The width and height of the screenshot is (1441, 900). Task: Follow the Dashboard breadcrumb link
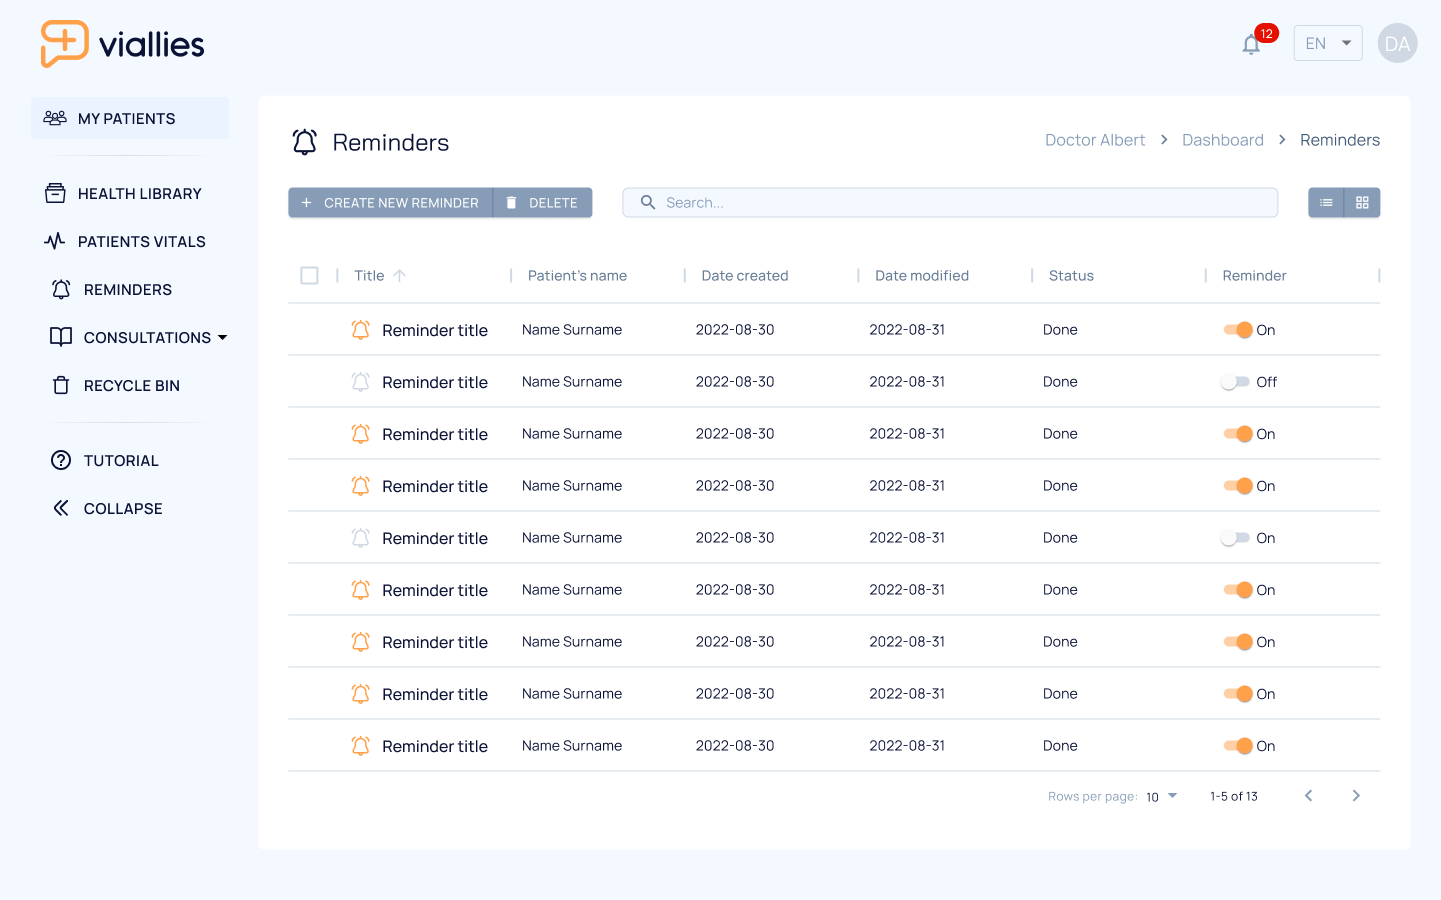pyautogui.click(x=1223, y=140)
